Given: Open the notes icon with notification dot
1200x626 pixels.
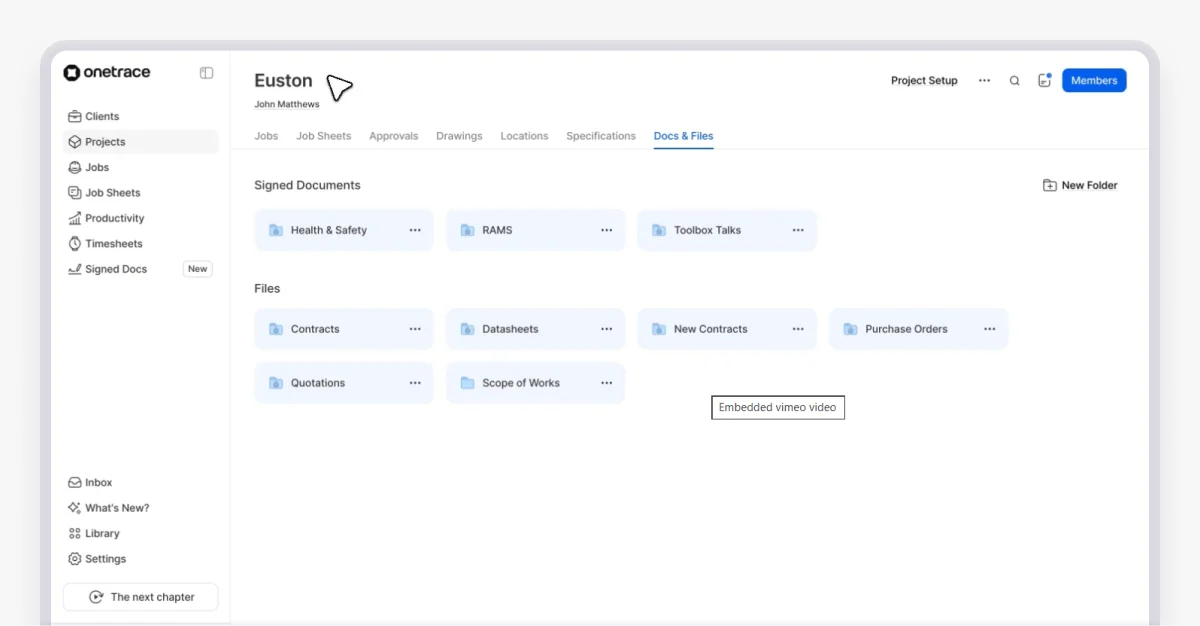Looking at the screenshot, I should click(1044, 80).
